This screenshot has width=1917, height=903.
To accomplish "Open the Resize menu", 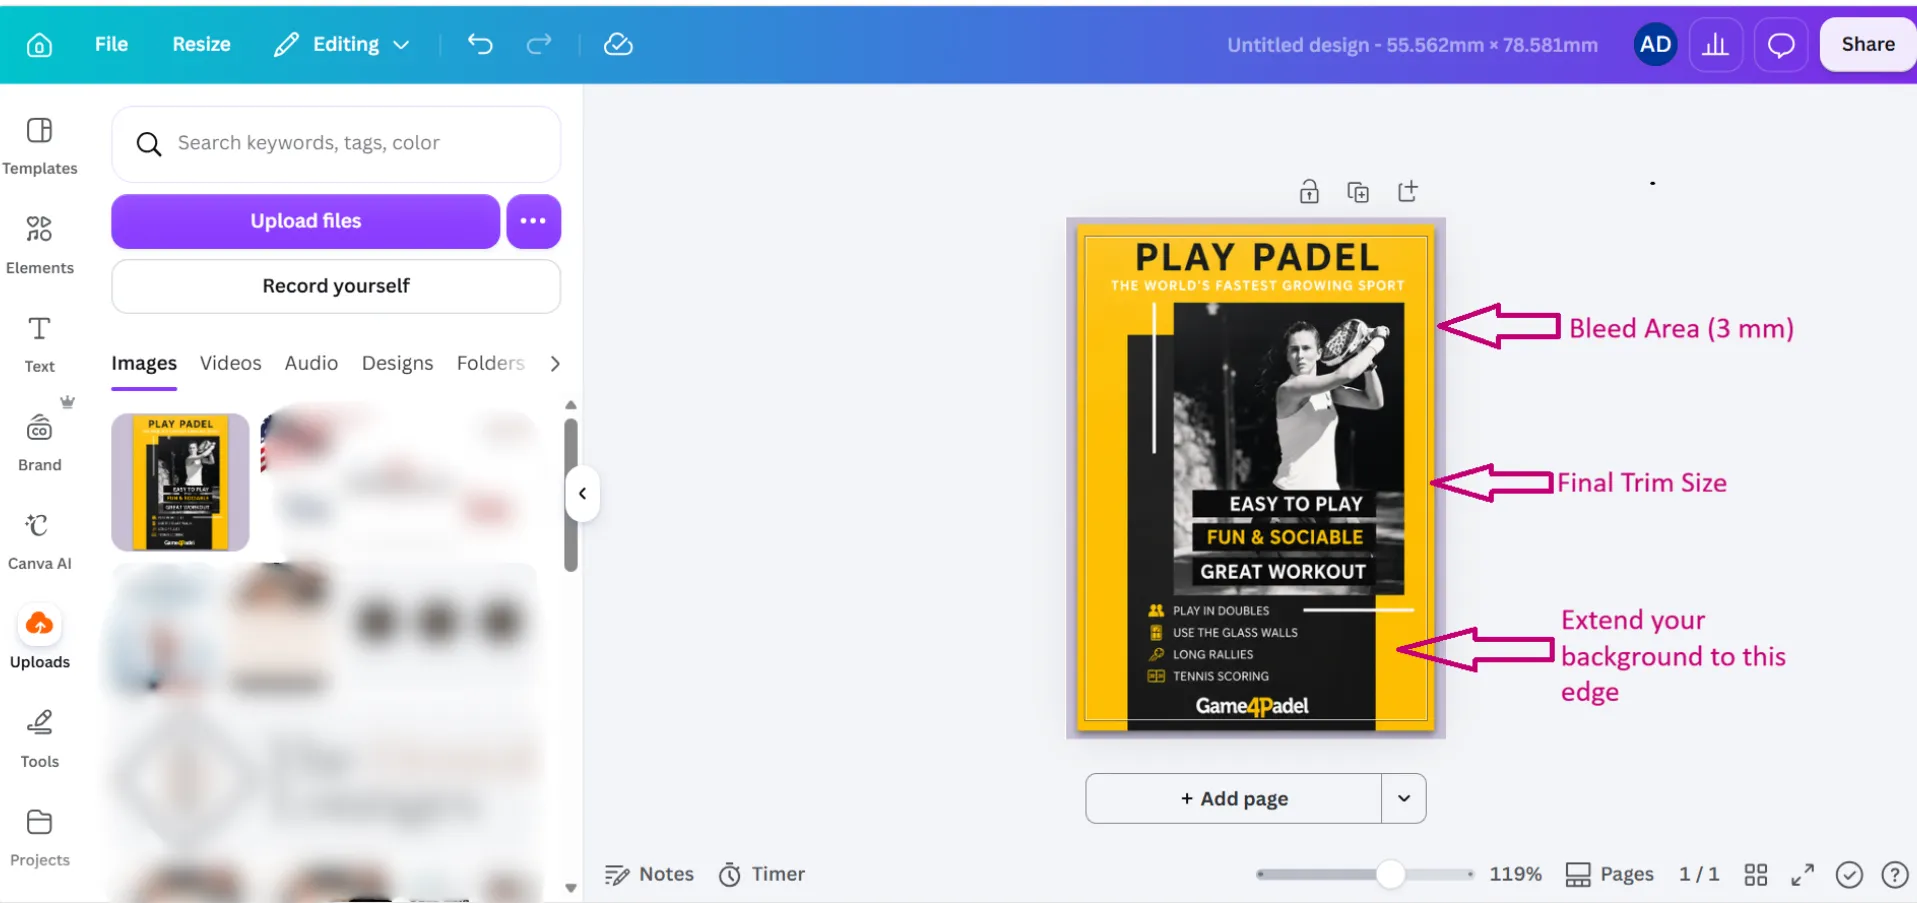I will [201, 44].
